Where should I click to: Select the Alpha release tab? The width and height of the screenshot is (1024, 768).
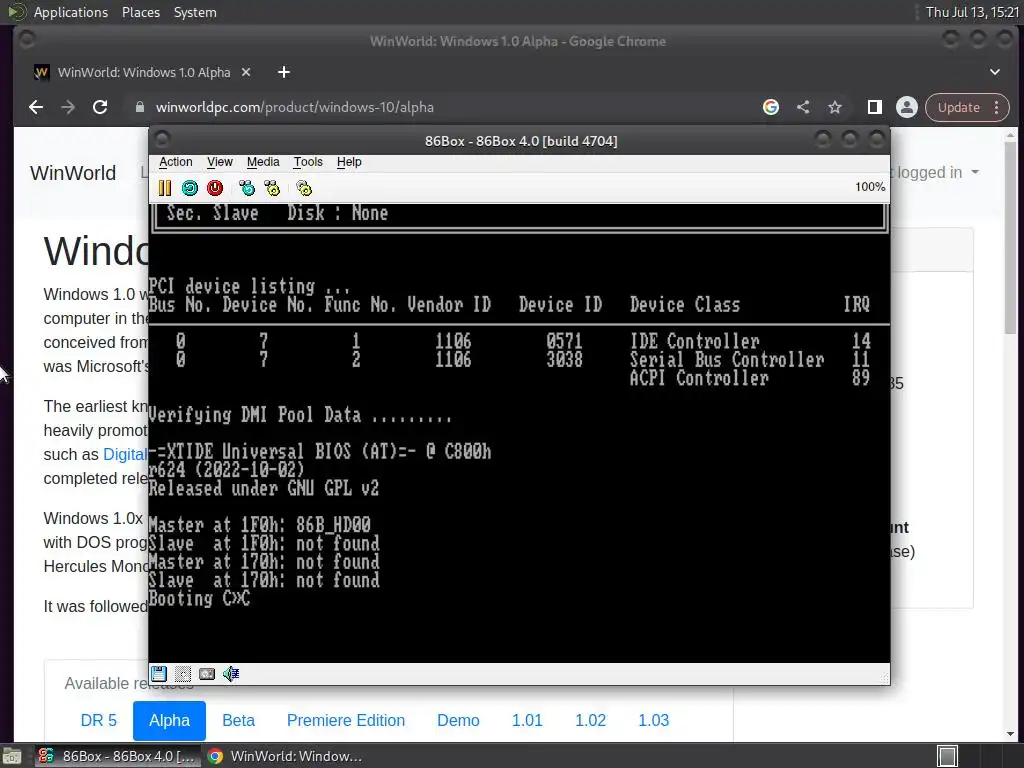[x=169, y=720]
